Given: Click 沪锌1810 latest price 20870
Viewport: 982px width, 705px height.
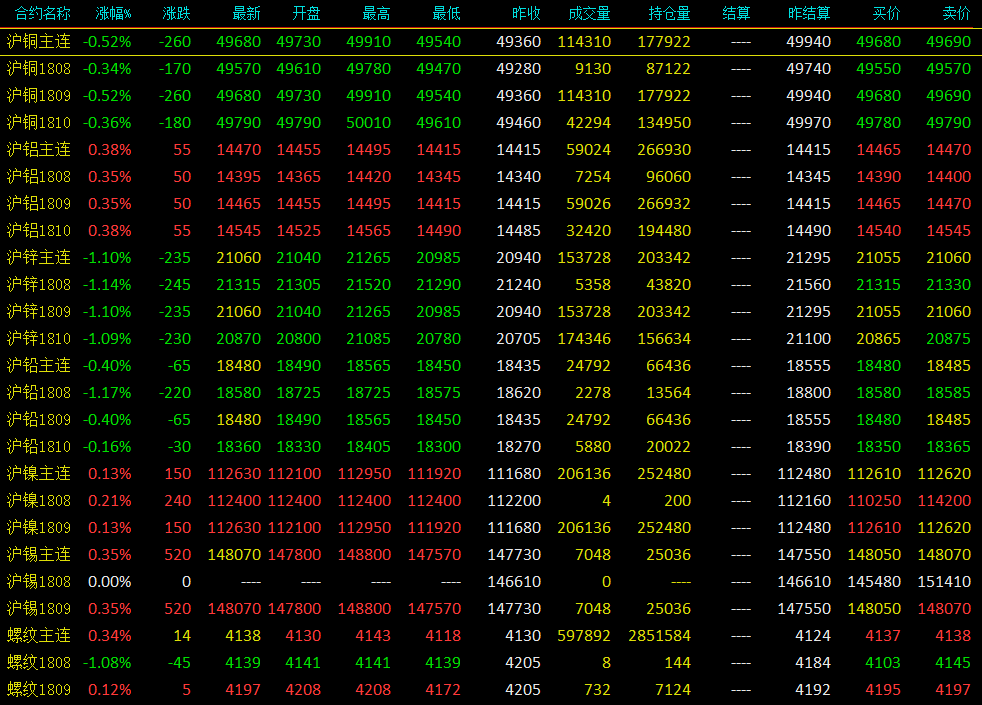Looking at the screenshot, I should [239, 339].
